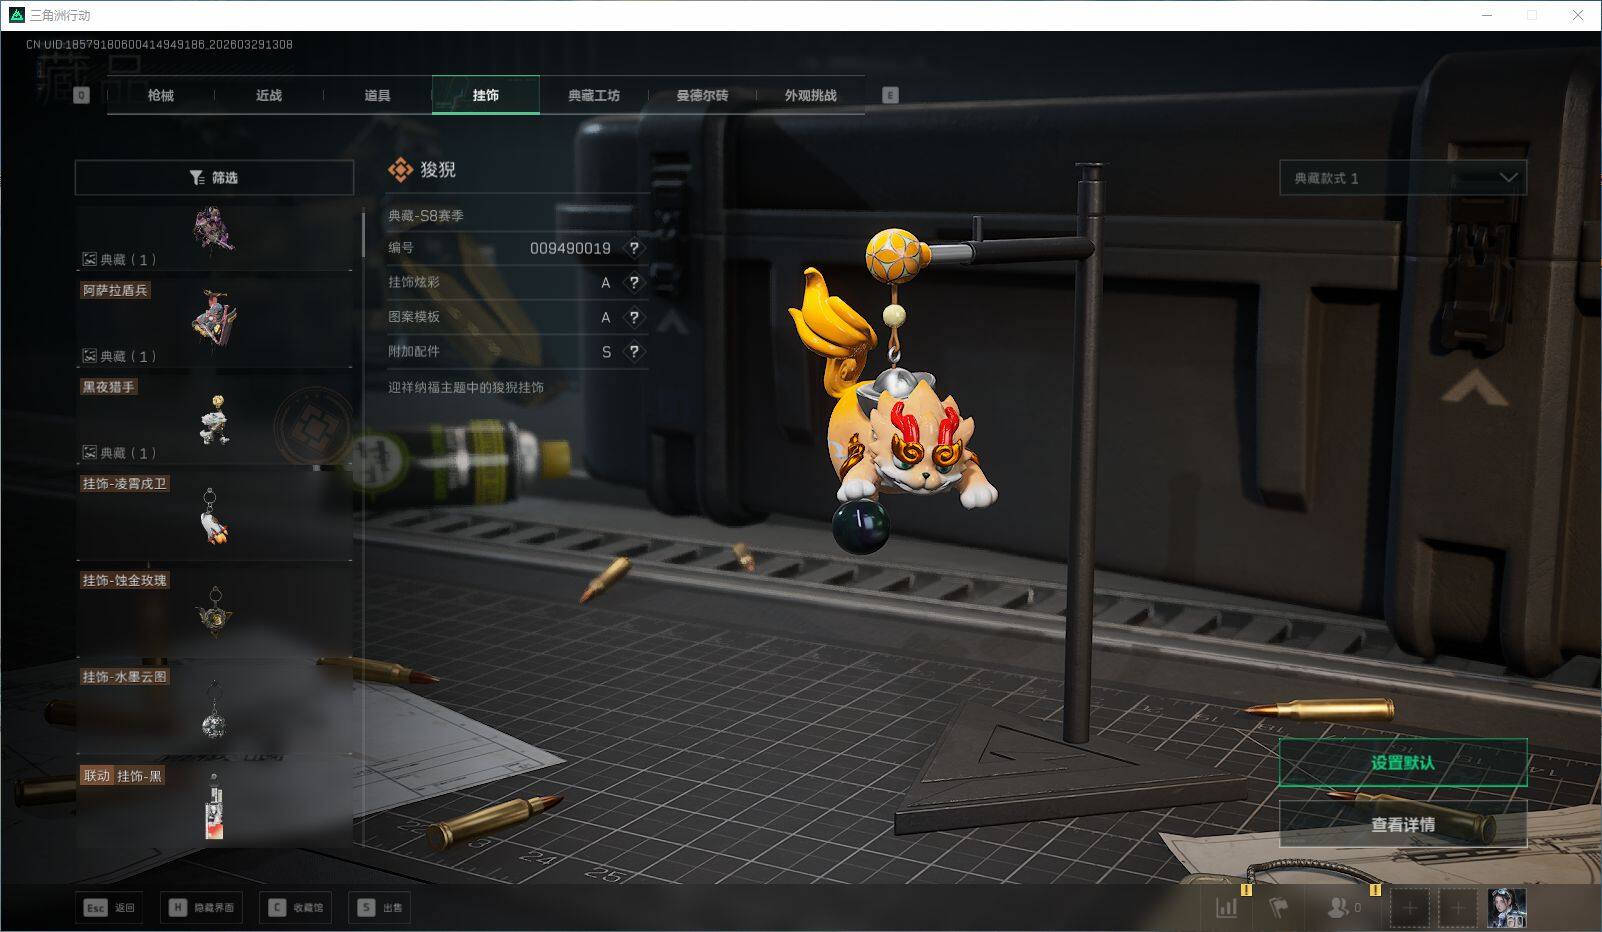Open help icon beside 挂饰炫彩
This screenshot has height=932, width=1602.
point(634,283)
